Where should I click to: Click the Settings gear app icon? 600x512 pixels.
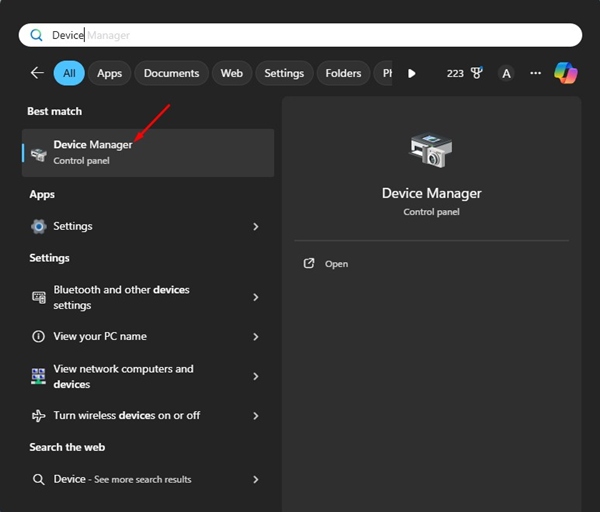point(39,227)
